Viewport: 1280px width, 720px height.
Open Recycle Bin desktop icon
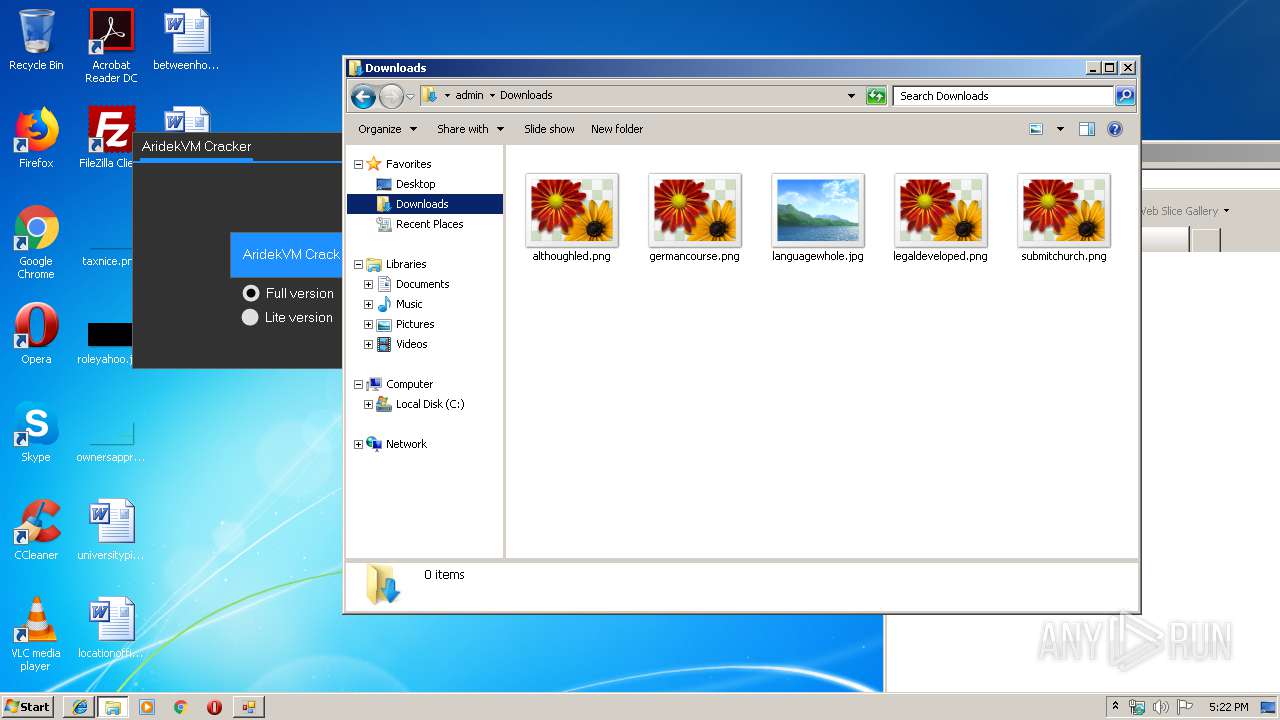[36, 40]
